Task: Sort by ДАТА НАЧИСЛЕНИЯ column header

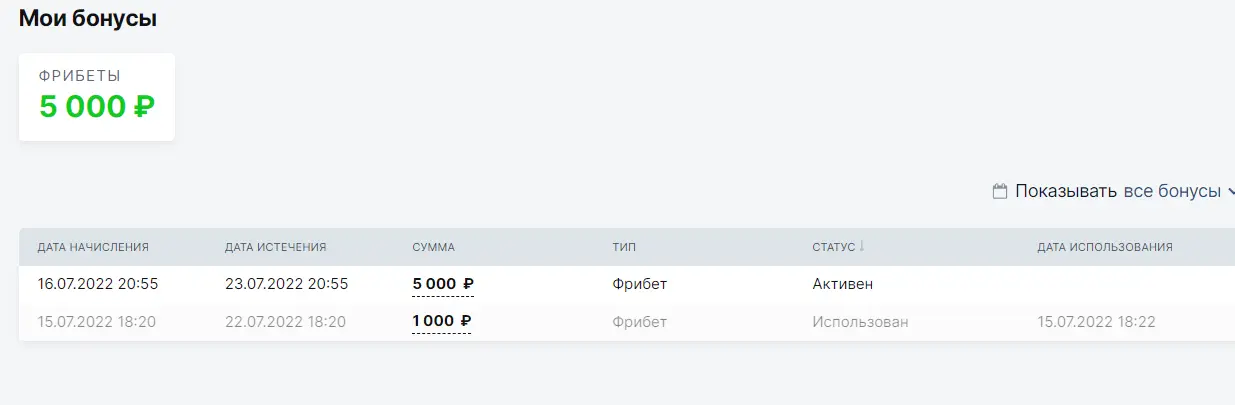Action: [93, 247]
